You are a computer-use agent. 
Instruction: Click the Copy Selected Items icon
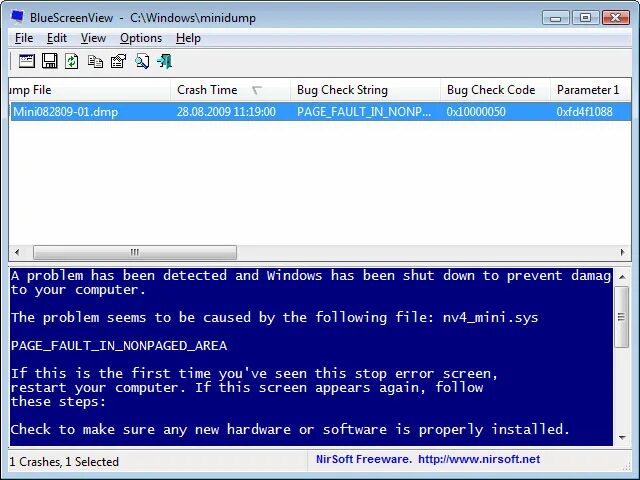tap(96, 62)
